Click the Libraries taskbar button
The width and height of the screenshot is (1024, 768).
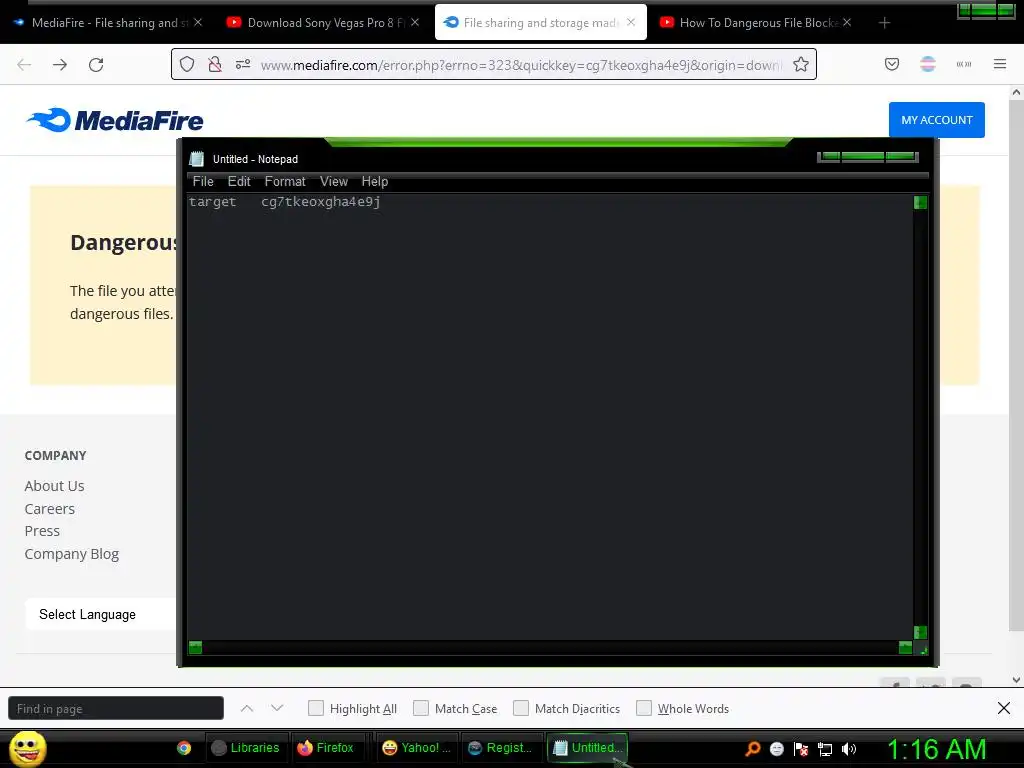click(x=246, y=748)
